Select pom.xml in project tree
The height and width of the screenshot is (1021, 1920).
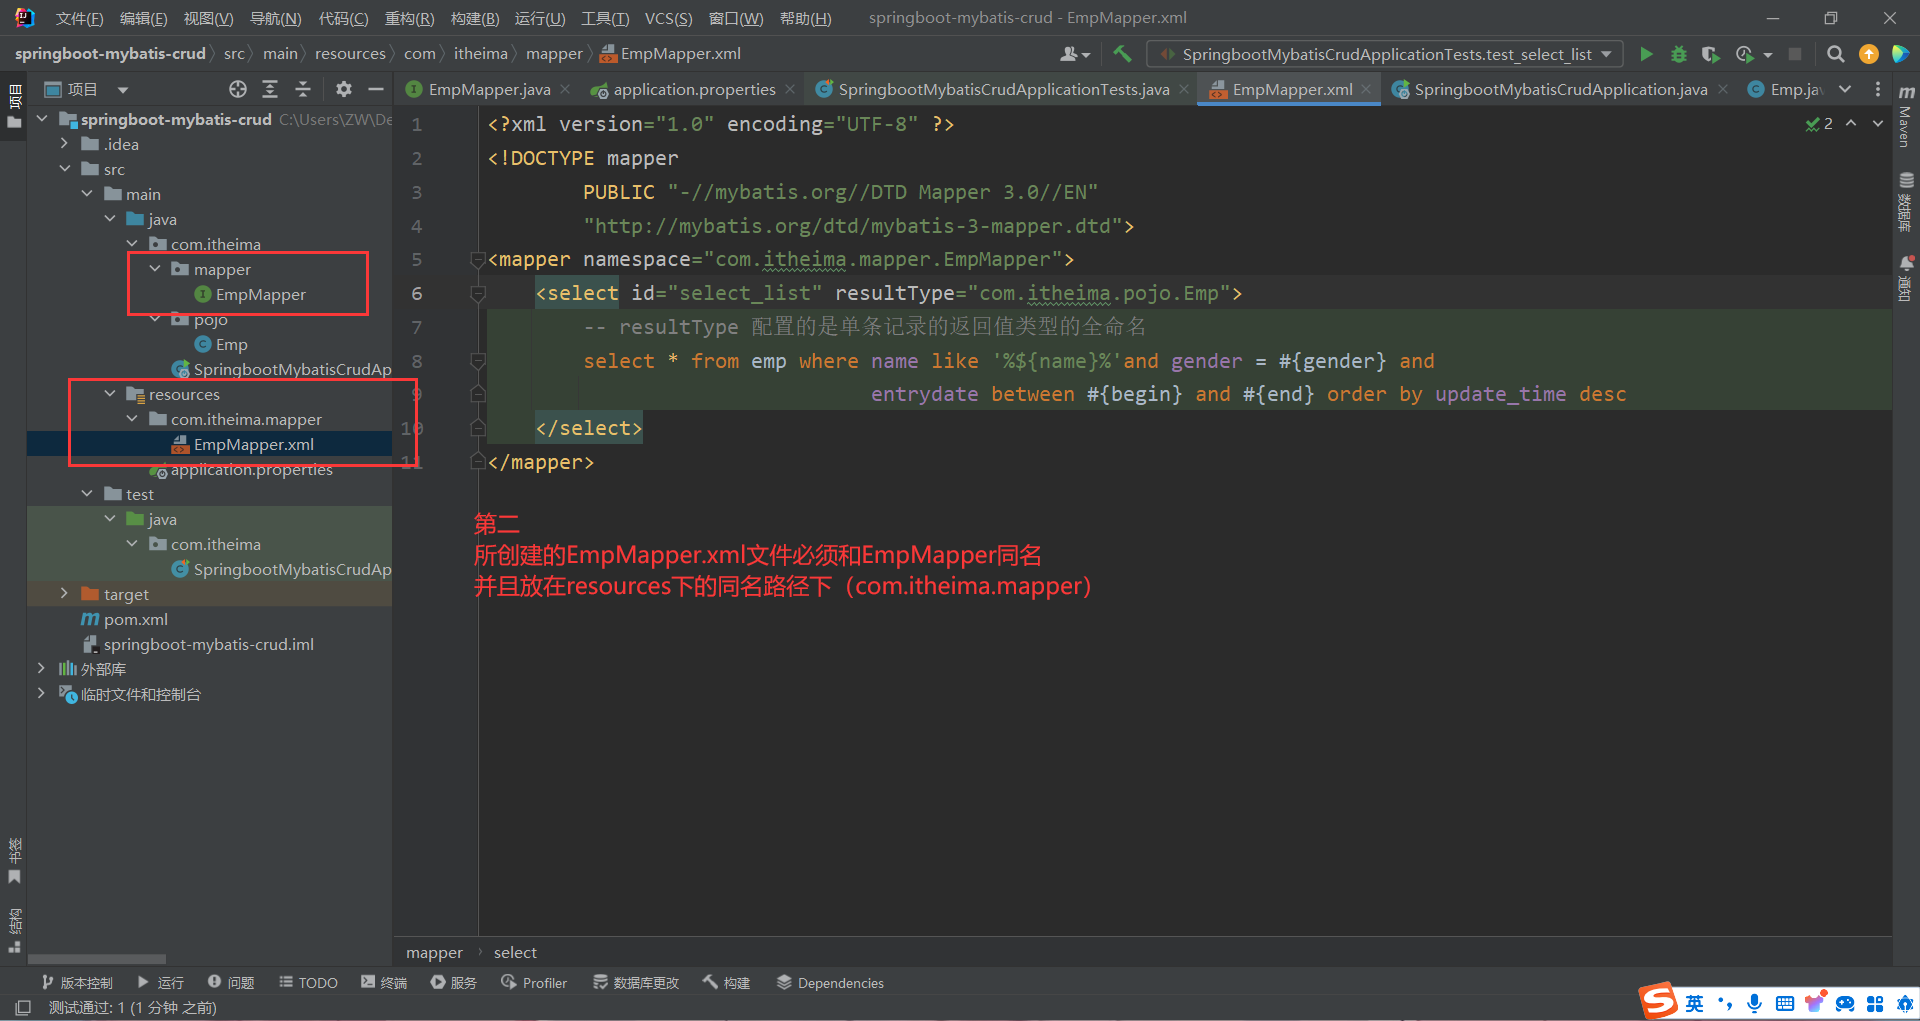pos(135,619)
